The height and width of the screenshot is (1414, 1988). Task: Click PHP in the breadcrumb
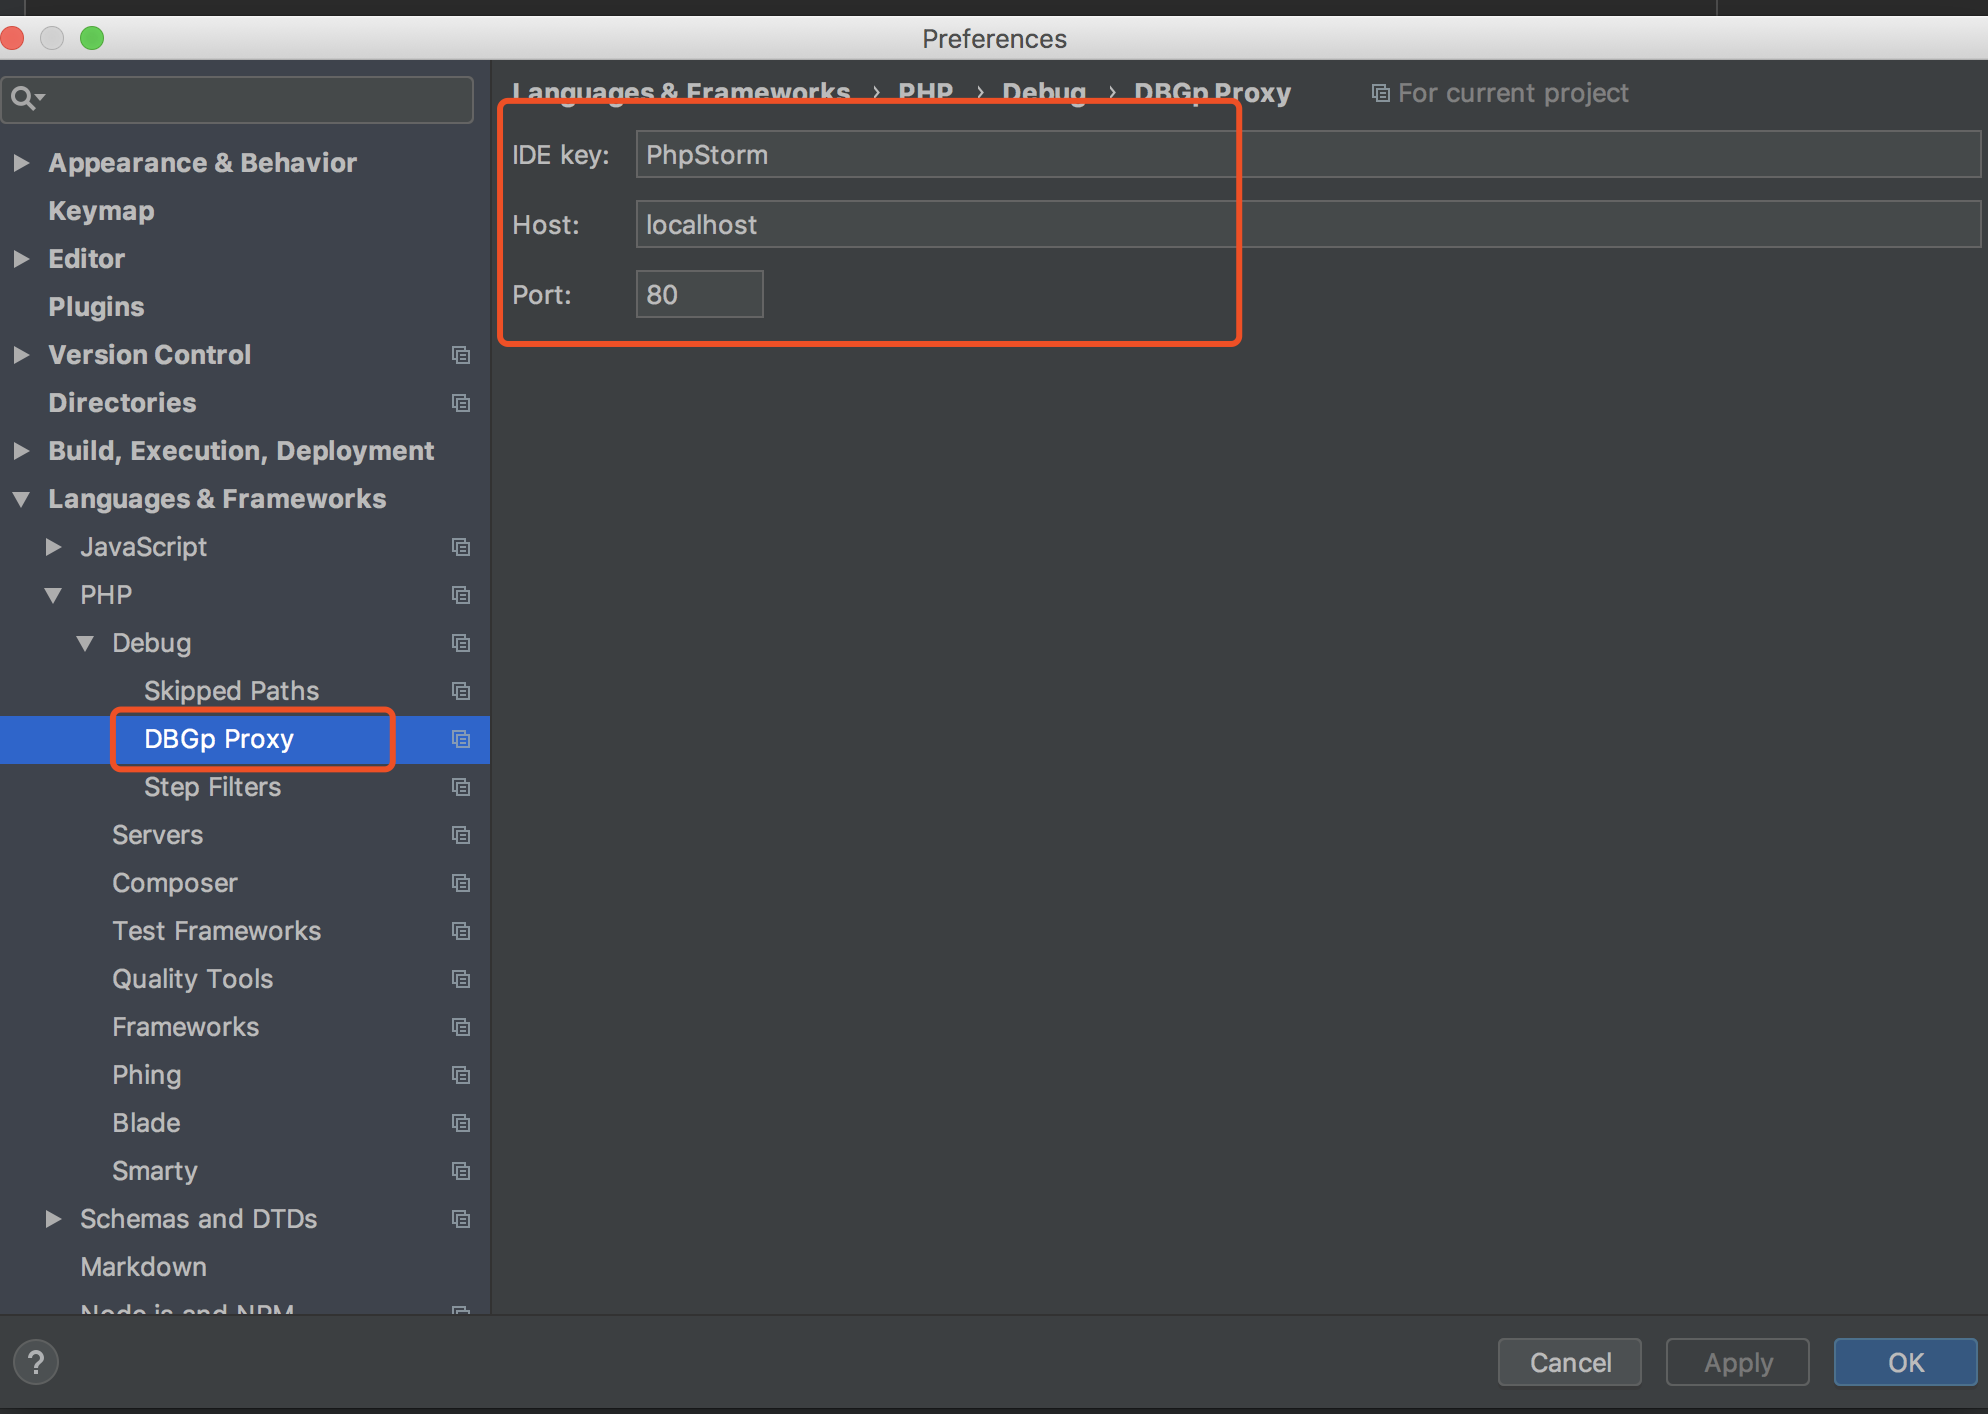[x=926, y=93]
